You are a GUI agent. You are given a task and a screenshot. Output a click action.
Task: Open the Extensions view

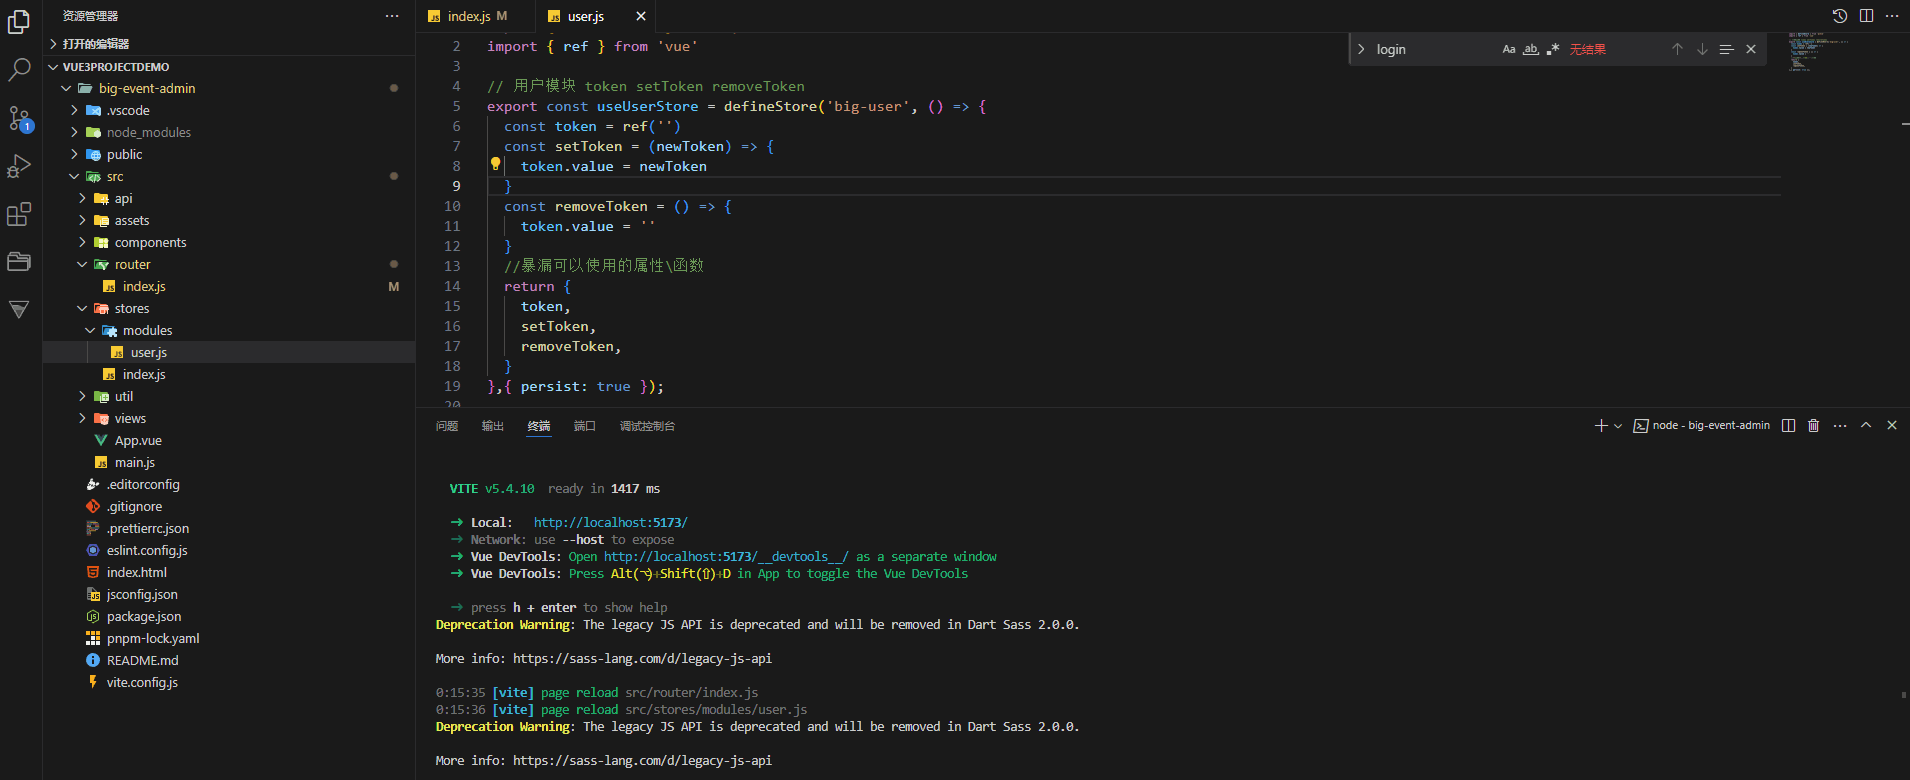pyautogui.click(x=19, y=214)
